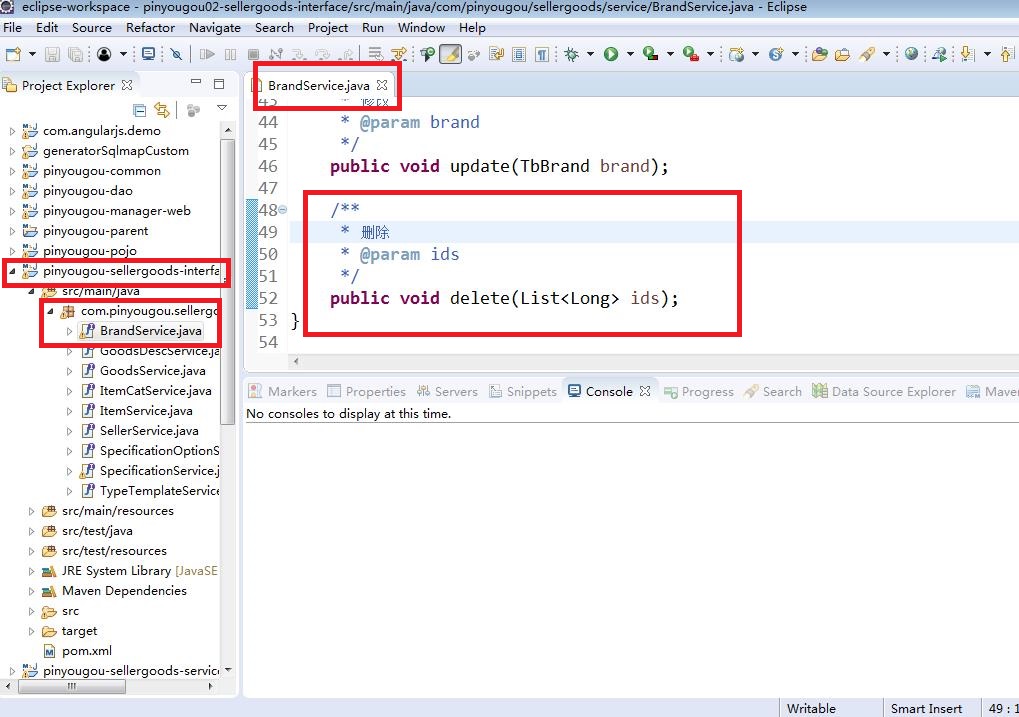1019x717 pixels.
Task: Click the Coverage run icon
Action: click(651, 55)
